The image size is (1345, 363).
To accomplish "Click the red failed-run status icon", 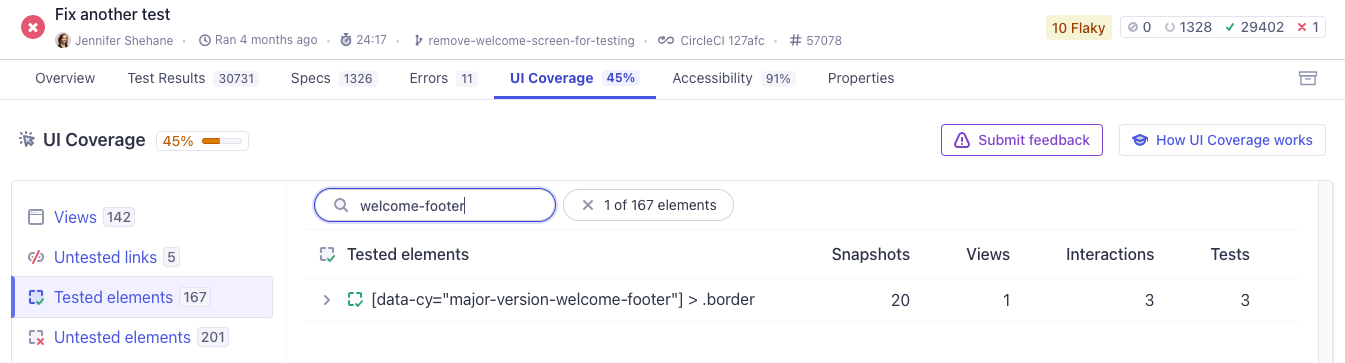I will (33, 27).
